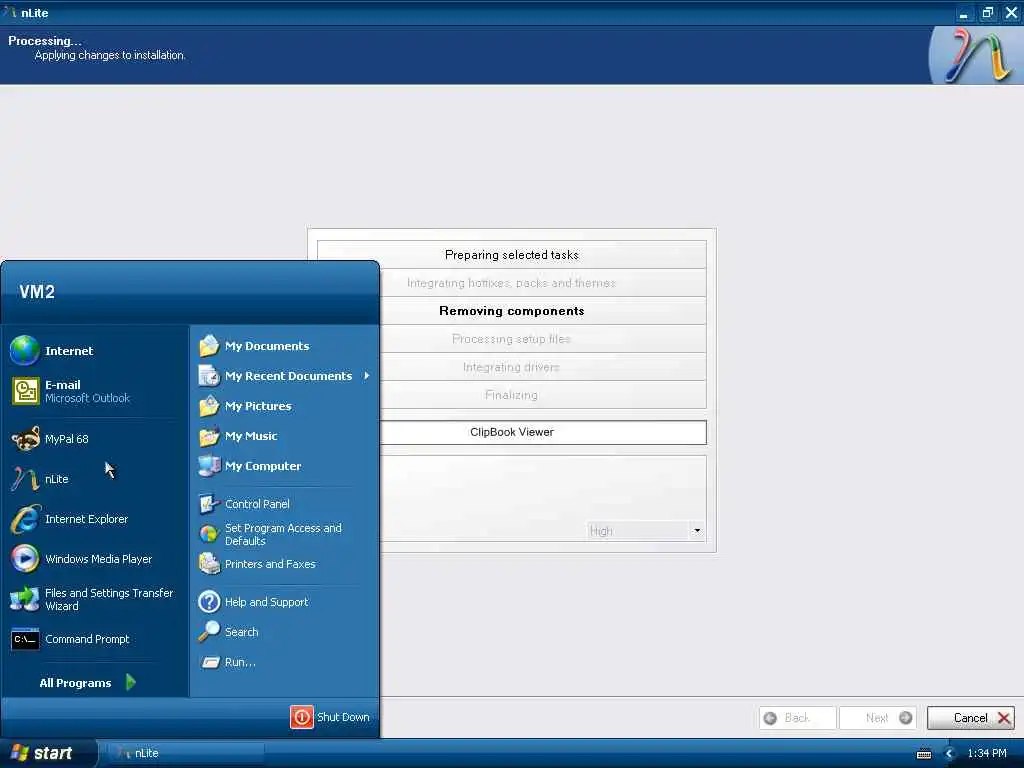Open the My Pictures folder icon
The height and width of the screenshot is (768, 1024).
pos(209,406)
